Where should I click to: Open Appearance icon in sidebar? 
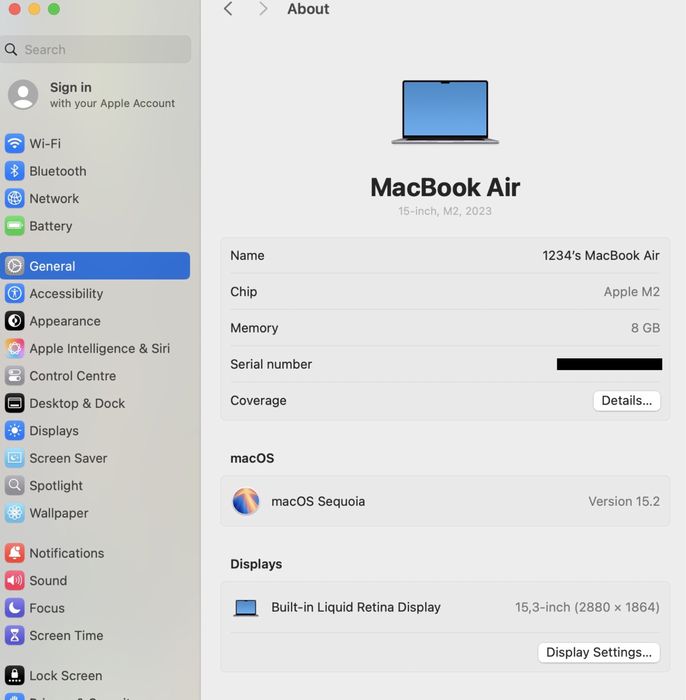[x=14, y=321]
